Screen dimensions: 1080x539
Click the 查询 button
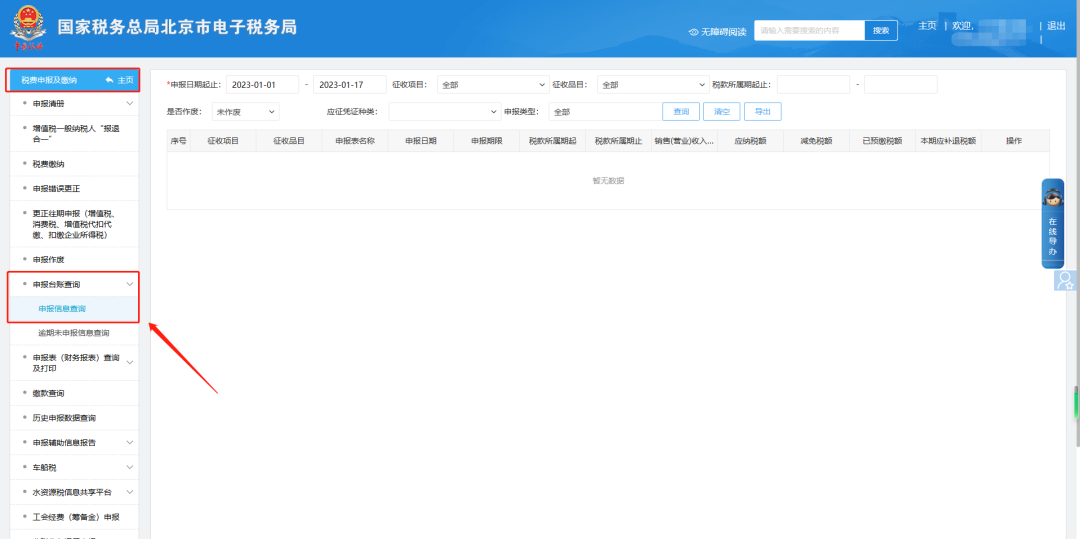[680, 112]
